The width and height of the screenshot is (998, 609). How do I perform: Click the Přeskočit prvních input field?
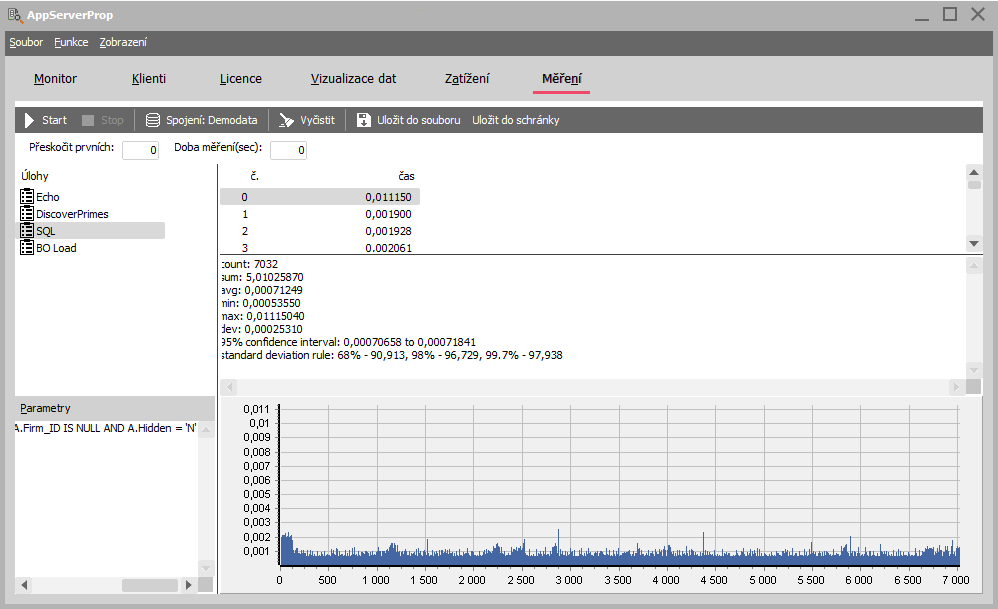click(140, 150)
